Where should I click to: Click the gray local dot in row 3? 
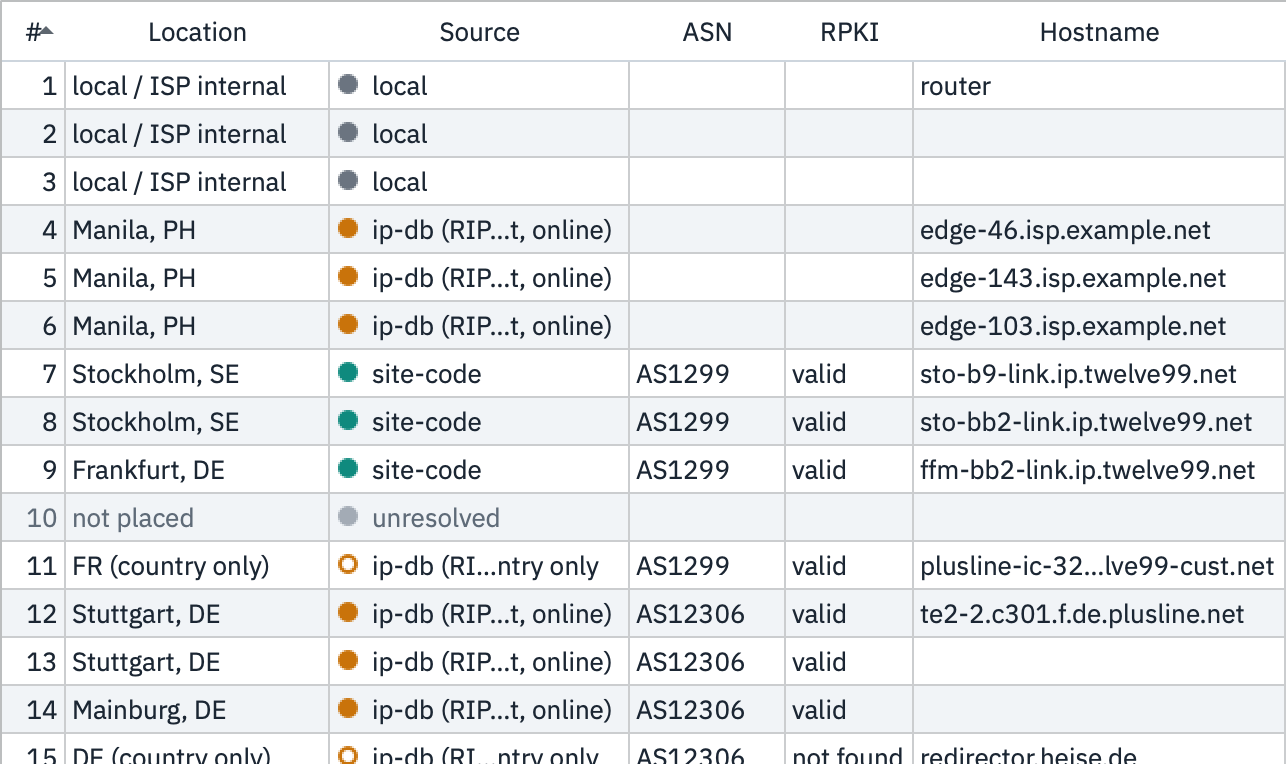point(348,181)
